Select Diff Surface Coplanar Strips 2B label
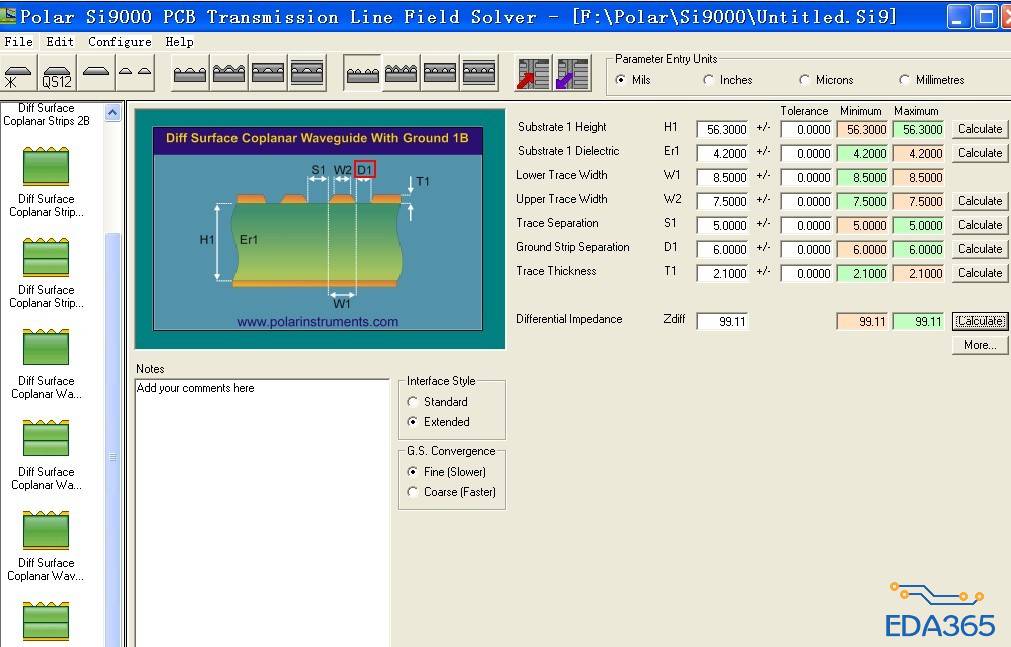 point(46,114)
